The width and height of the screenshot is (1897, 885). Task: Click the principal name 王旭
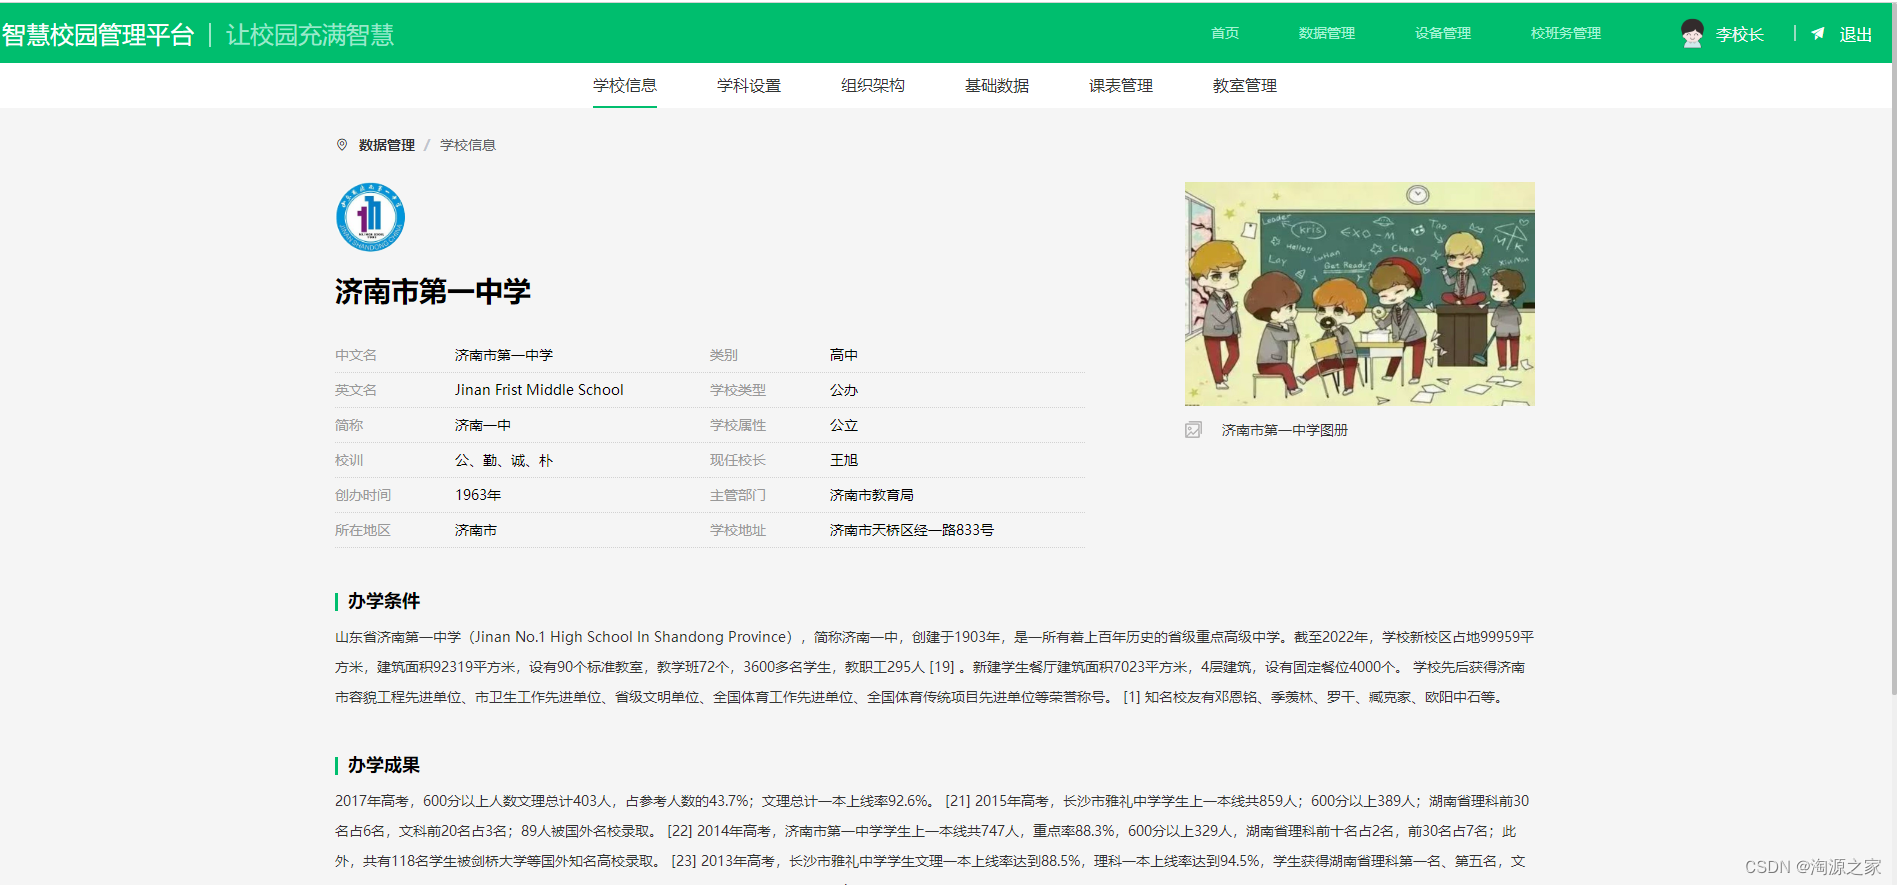[x=844, y=460]
